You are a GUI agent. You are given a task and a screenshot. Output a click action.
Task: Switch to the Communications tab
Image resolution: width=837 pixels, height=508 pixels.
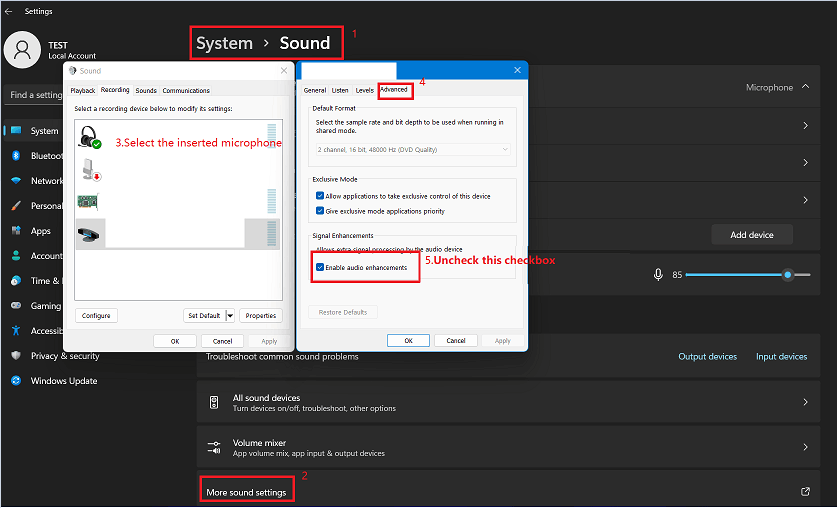tap(186, 91)
